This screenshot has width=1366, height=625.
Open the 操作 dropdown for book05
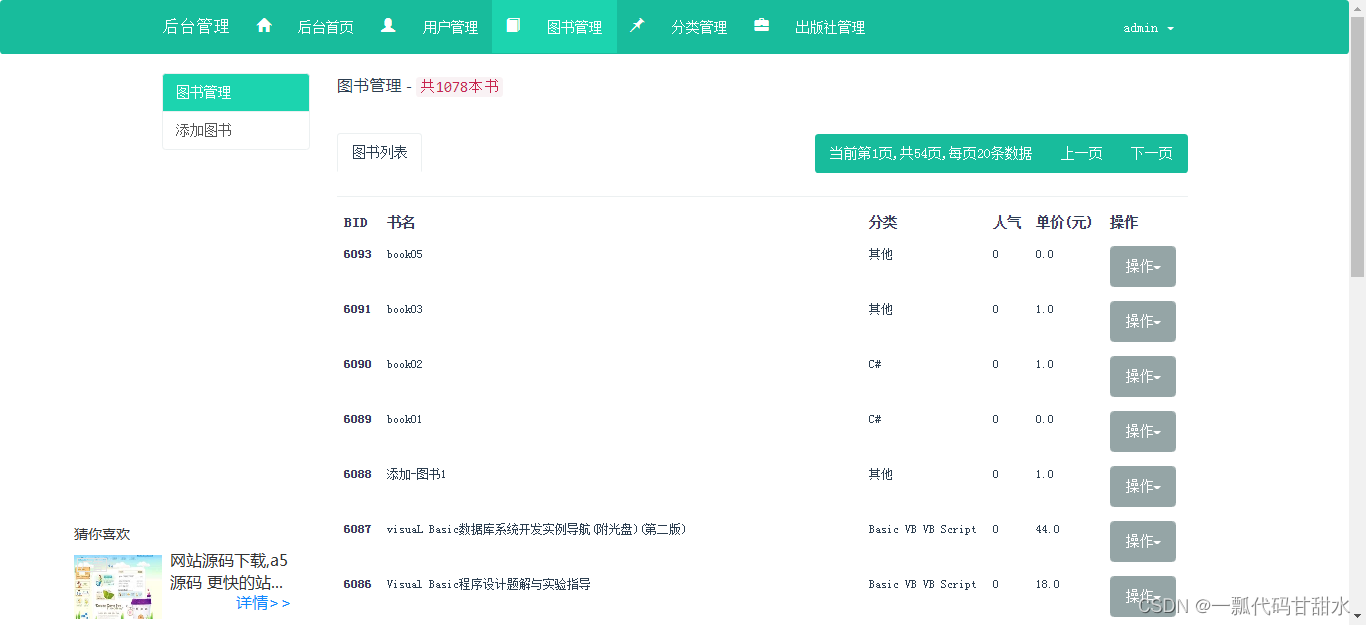point(1142,266)
